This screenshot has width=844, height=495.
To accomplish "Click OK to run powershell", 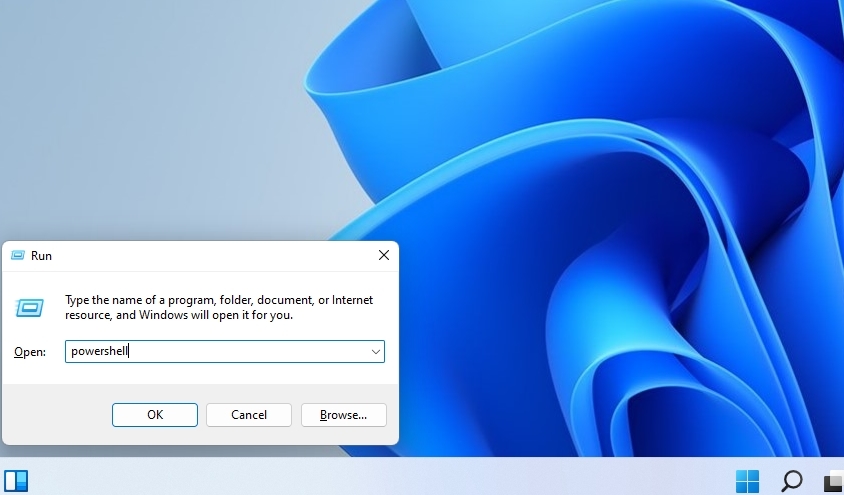I will click(154, 415).
